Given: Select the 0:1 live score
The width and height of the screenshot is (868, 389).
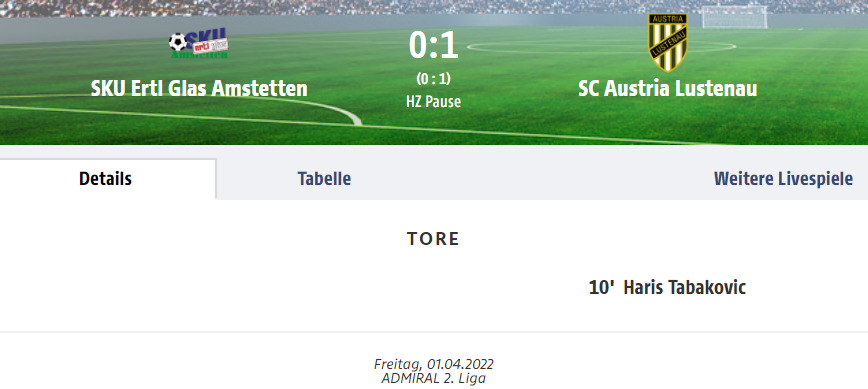Looking at the screenshot, I should (x=433, y=45).
